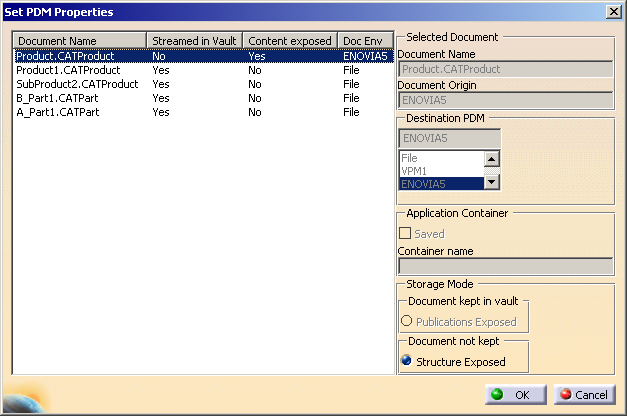
Task: Sort by Document Name column header
Action: pyautogui.click(x=80, y=41)
